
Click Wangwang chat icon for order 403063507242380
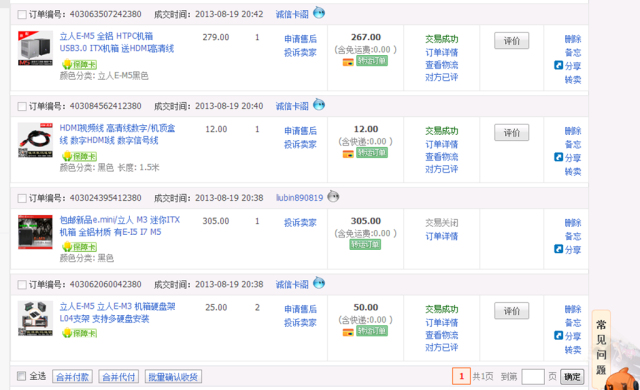[319, 13]
